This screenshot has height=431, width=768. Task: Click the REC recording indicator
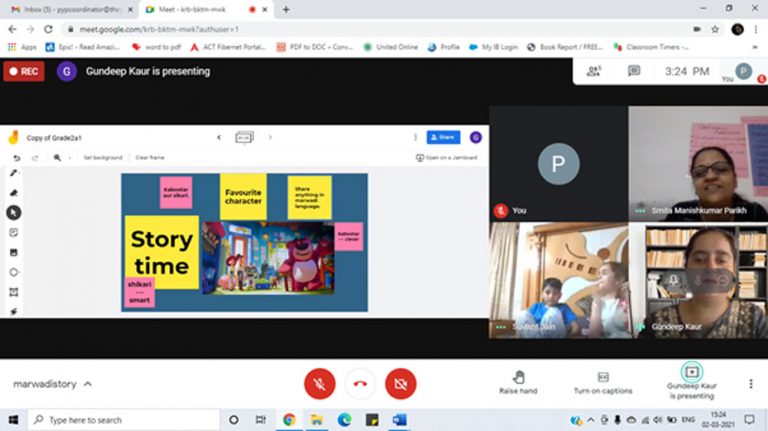tap(24, 72)
